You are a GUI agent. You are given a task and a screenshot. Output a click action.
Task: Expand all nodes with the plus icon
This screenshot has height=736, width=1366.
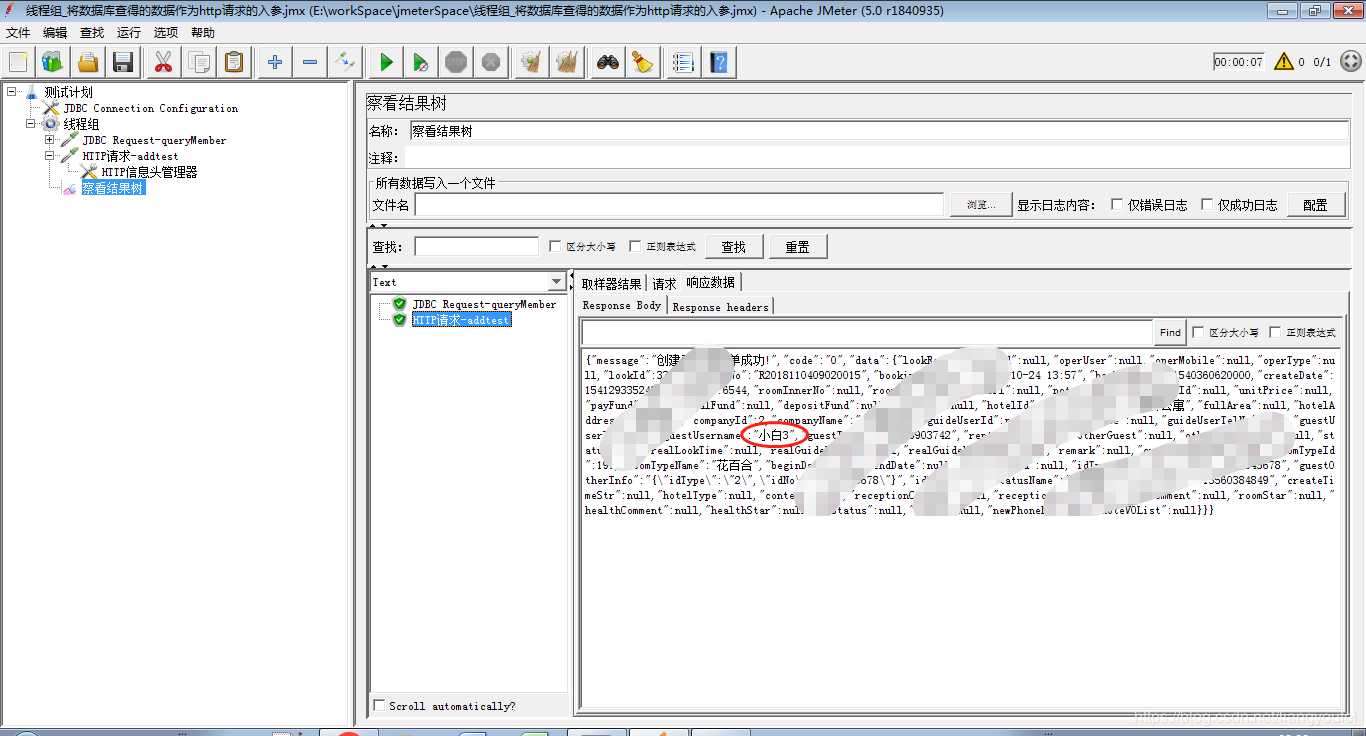pyautogui.click(x=274, y=63)
